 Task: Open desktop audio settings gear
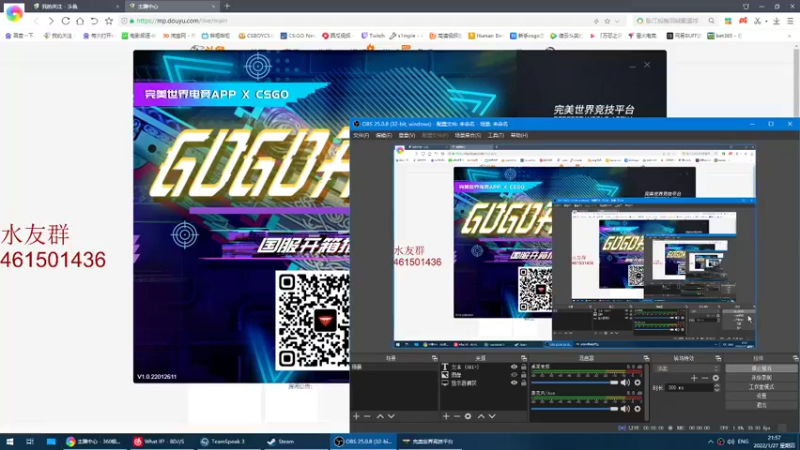click(637, 382)
